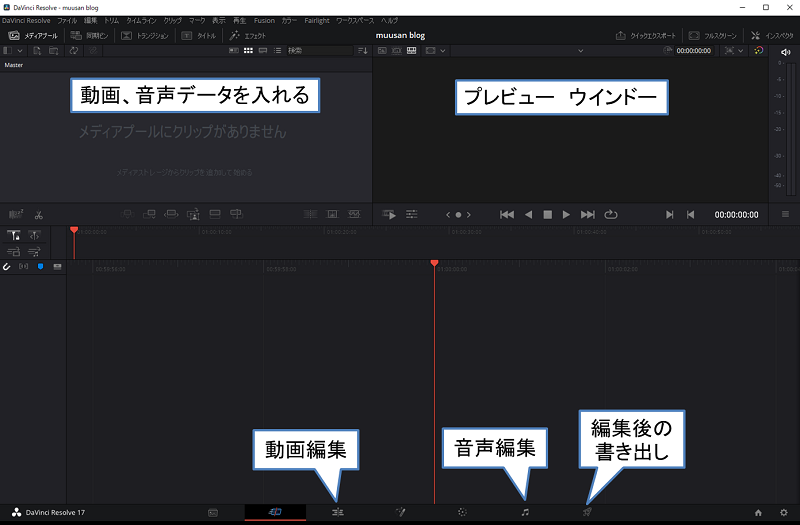This screenshot has width=800, height=525.
Task: Open the File (ファイル) menu
Action: click(x=67, y=20)
